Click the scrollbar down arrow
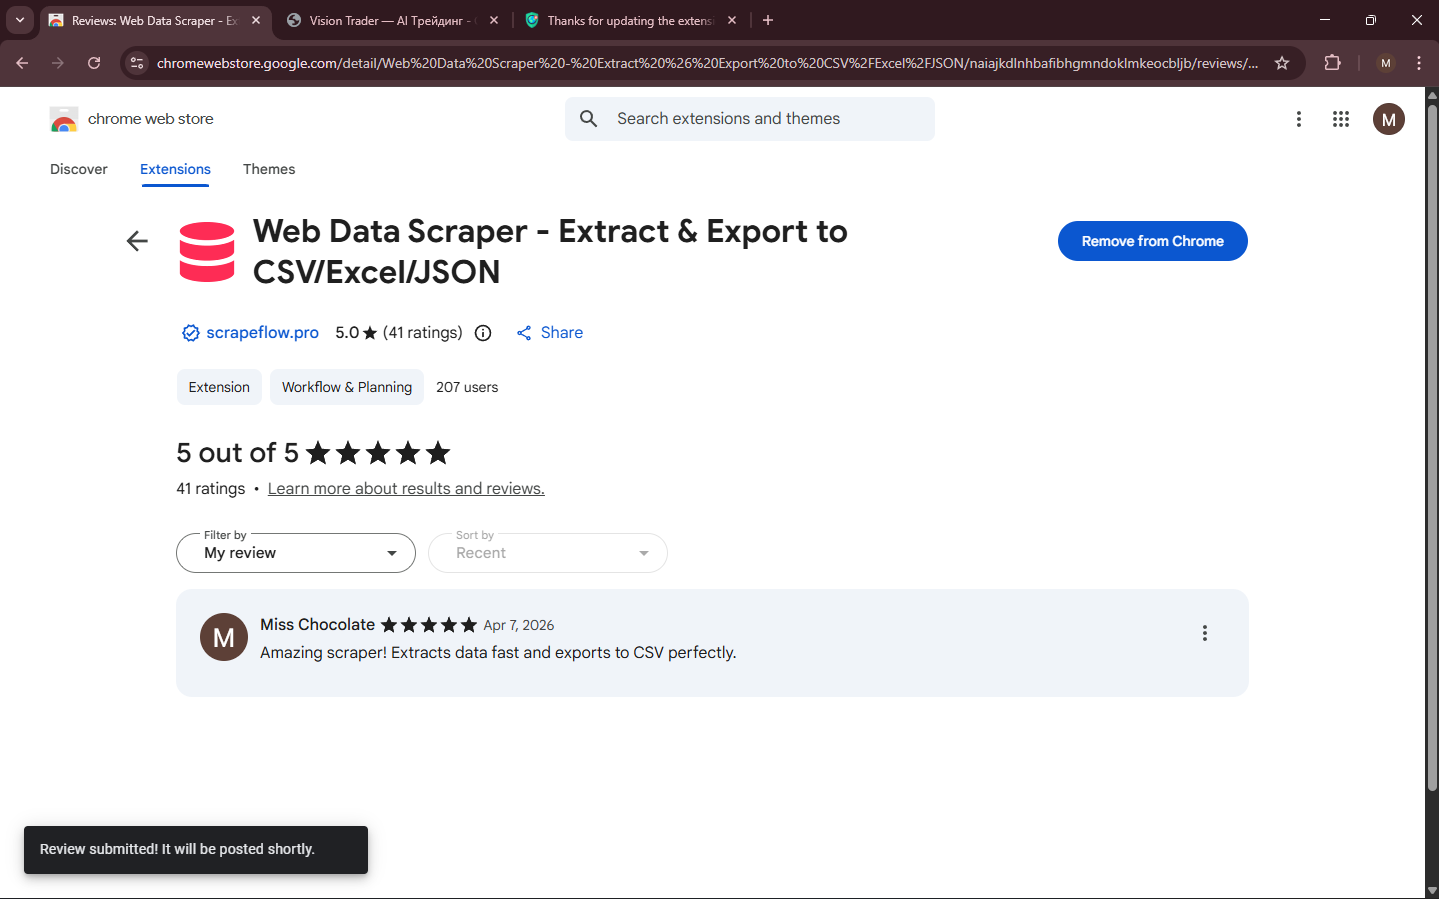Screen dimensions: 1439x899 tap(1432, 890)
